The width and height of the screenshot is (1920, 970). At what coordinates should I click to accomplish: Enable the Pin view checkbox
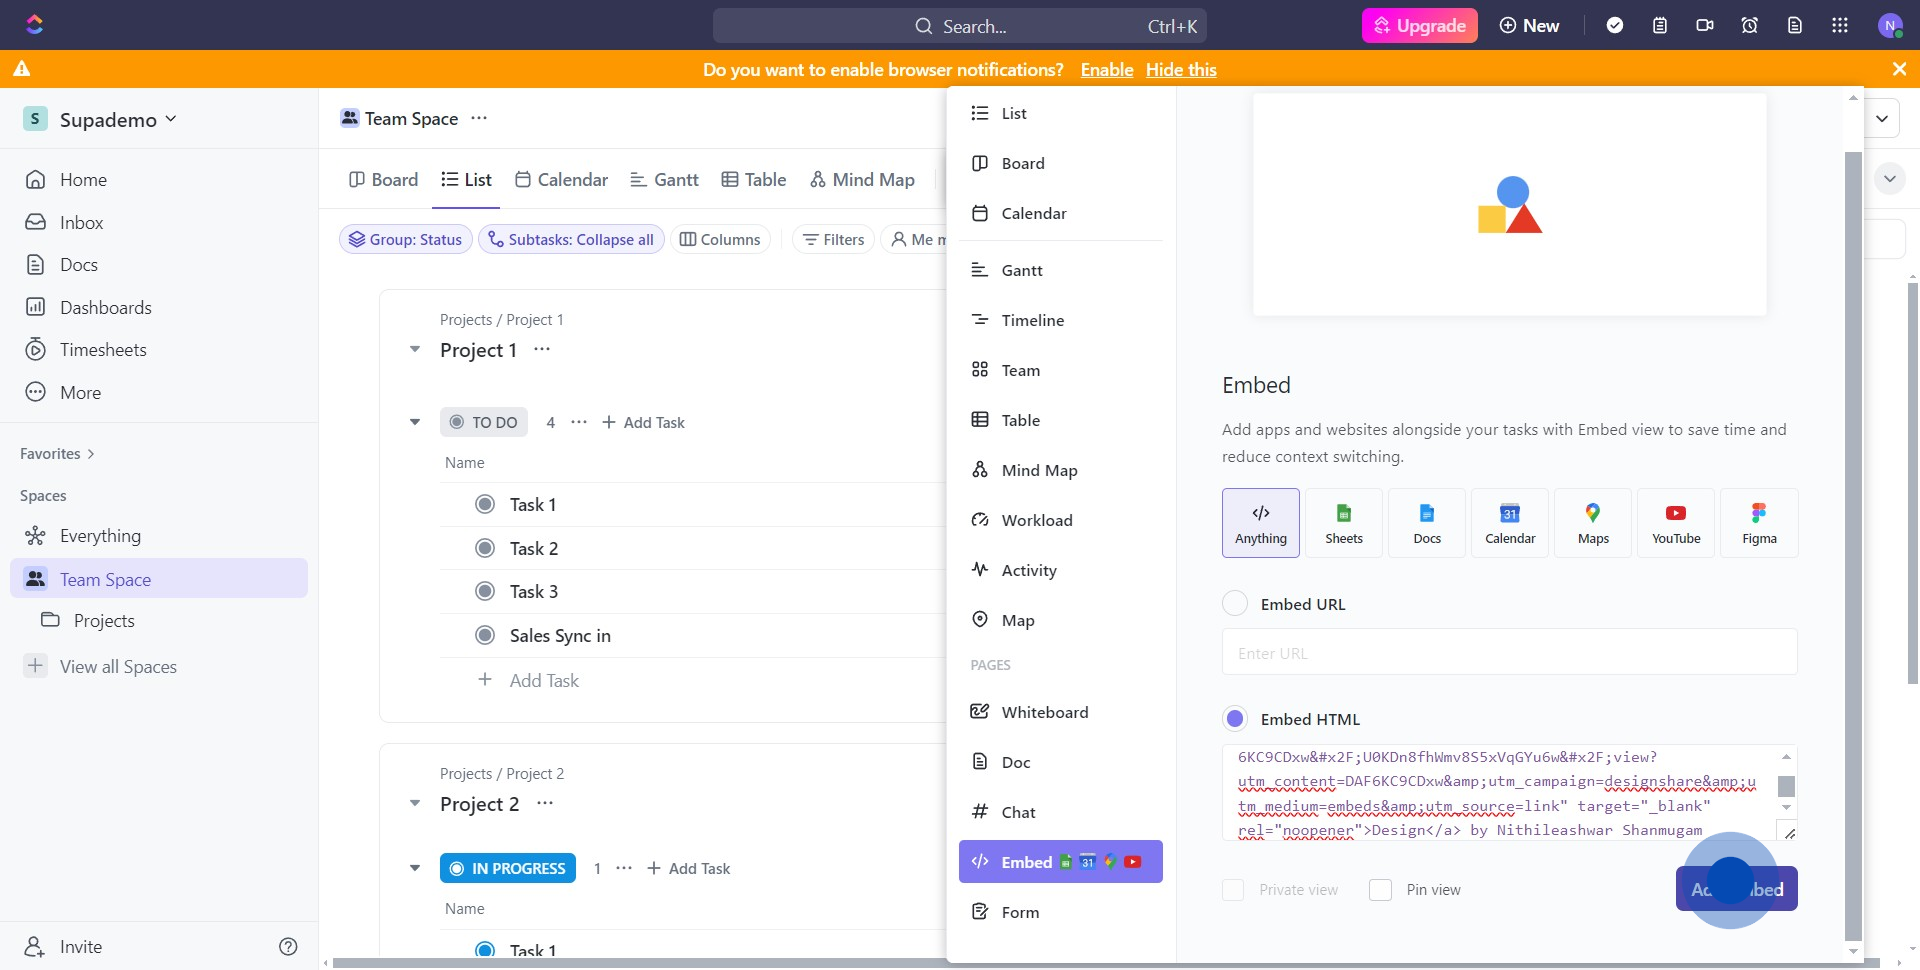[x=1380, y=890]
